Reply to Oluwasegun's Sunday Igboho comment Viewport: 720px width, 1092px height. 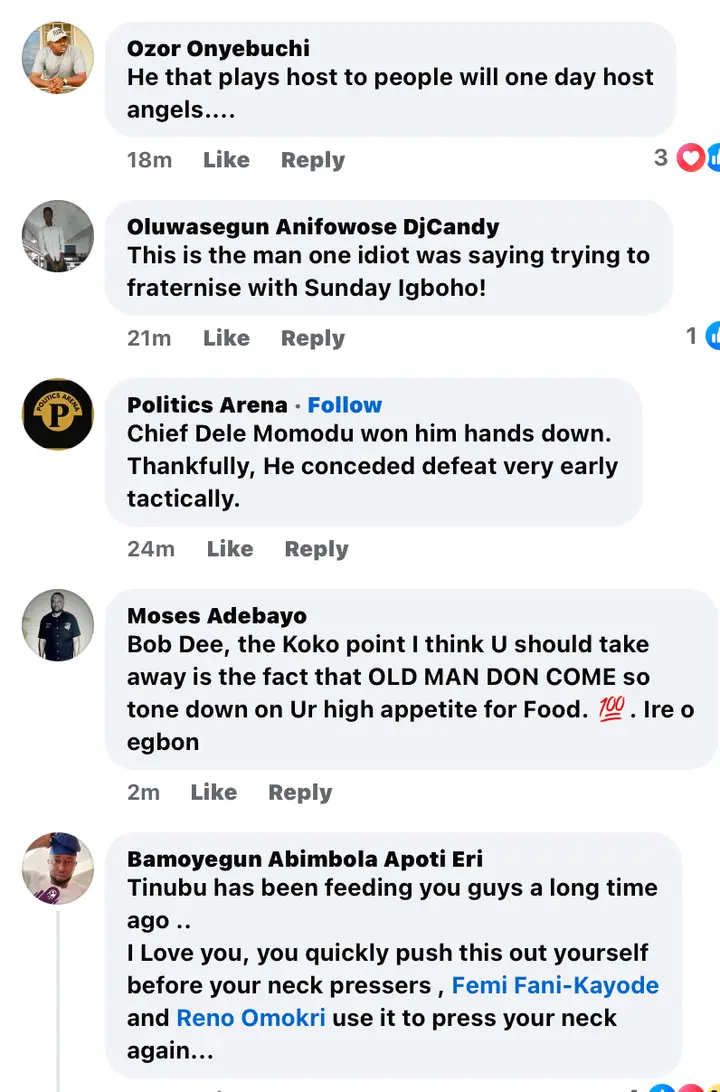312,338
